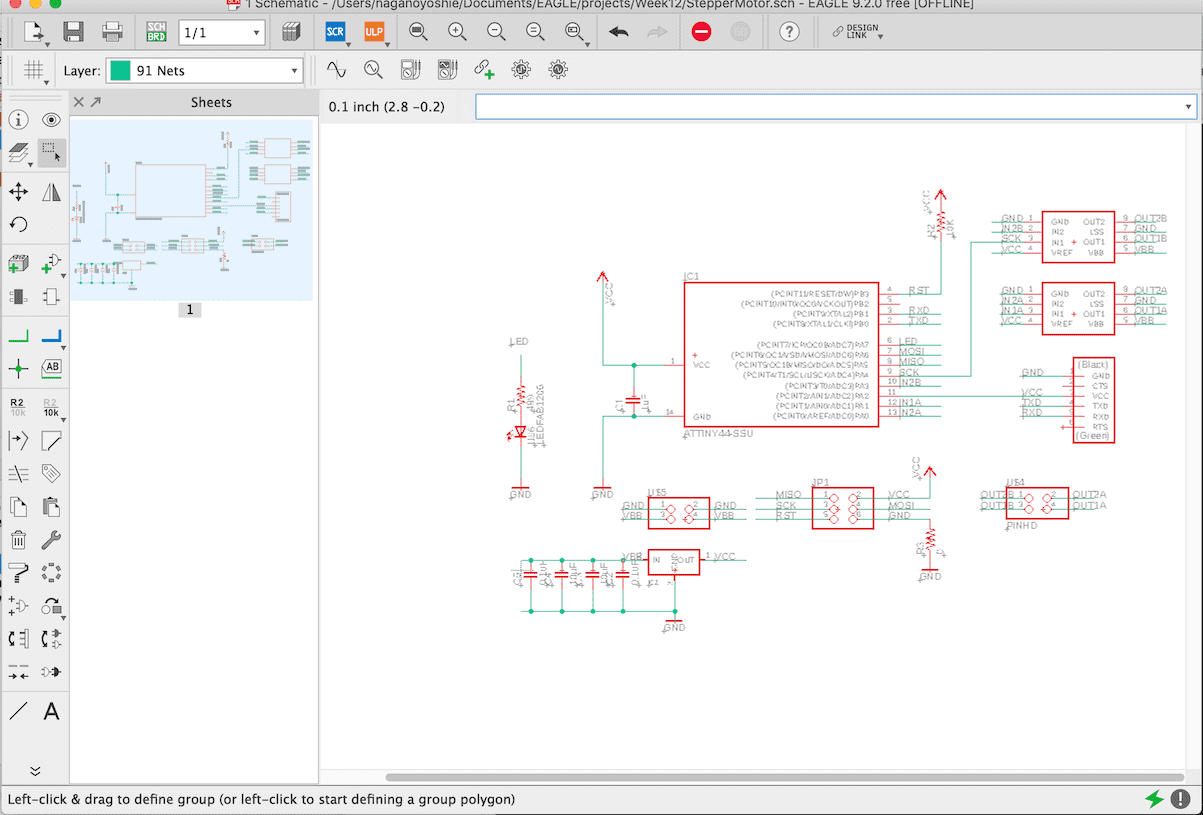
Task: Toggle the Group selection tool
Action: (51, 152)
